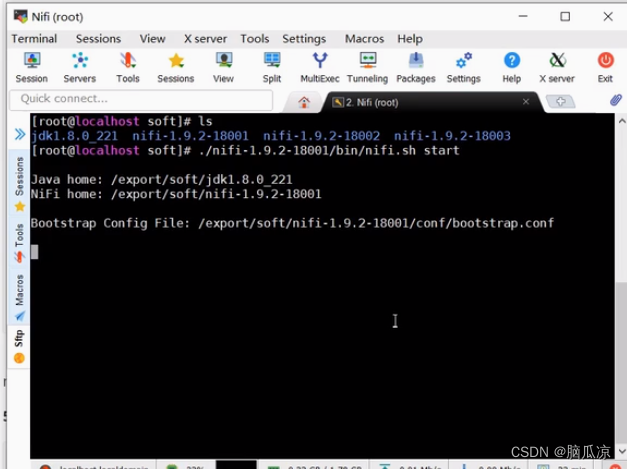Open the Macros sidebar tab
This screenshot has height=469, width=627.
click(19, 297)
